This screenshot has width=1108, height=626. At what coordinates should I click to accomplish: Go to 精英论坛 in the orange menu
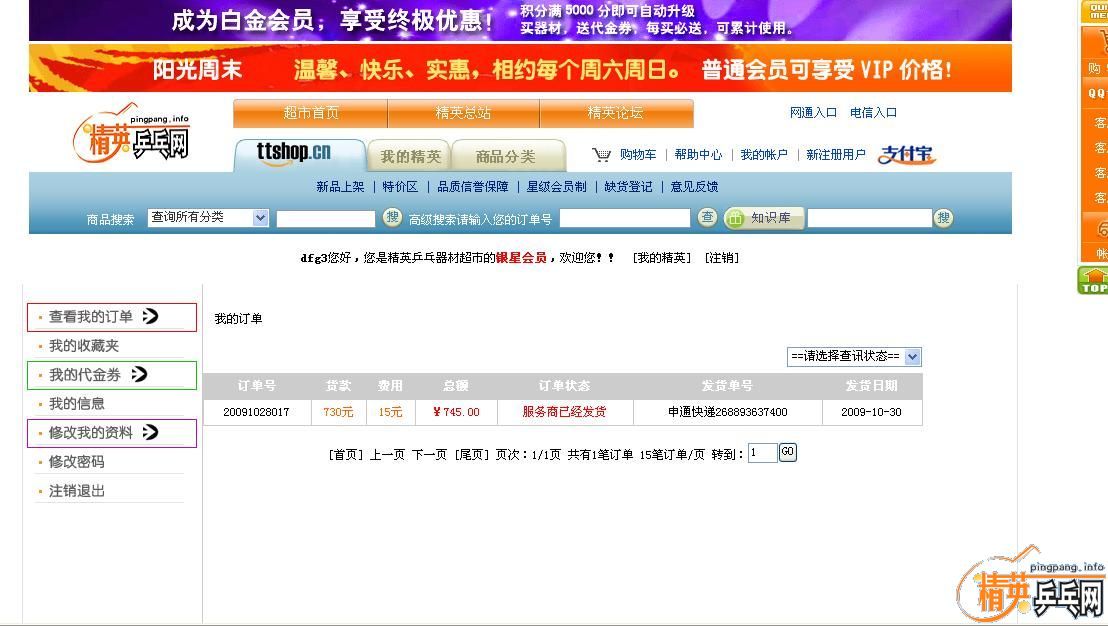615,113
